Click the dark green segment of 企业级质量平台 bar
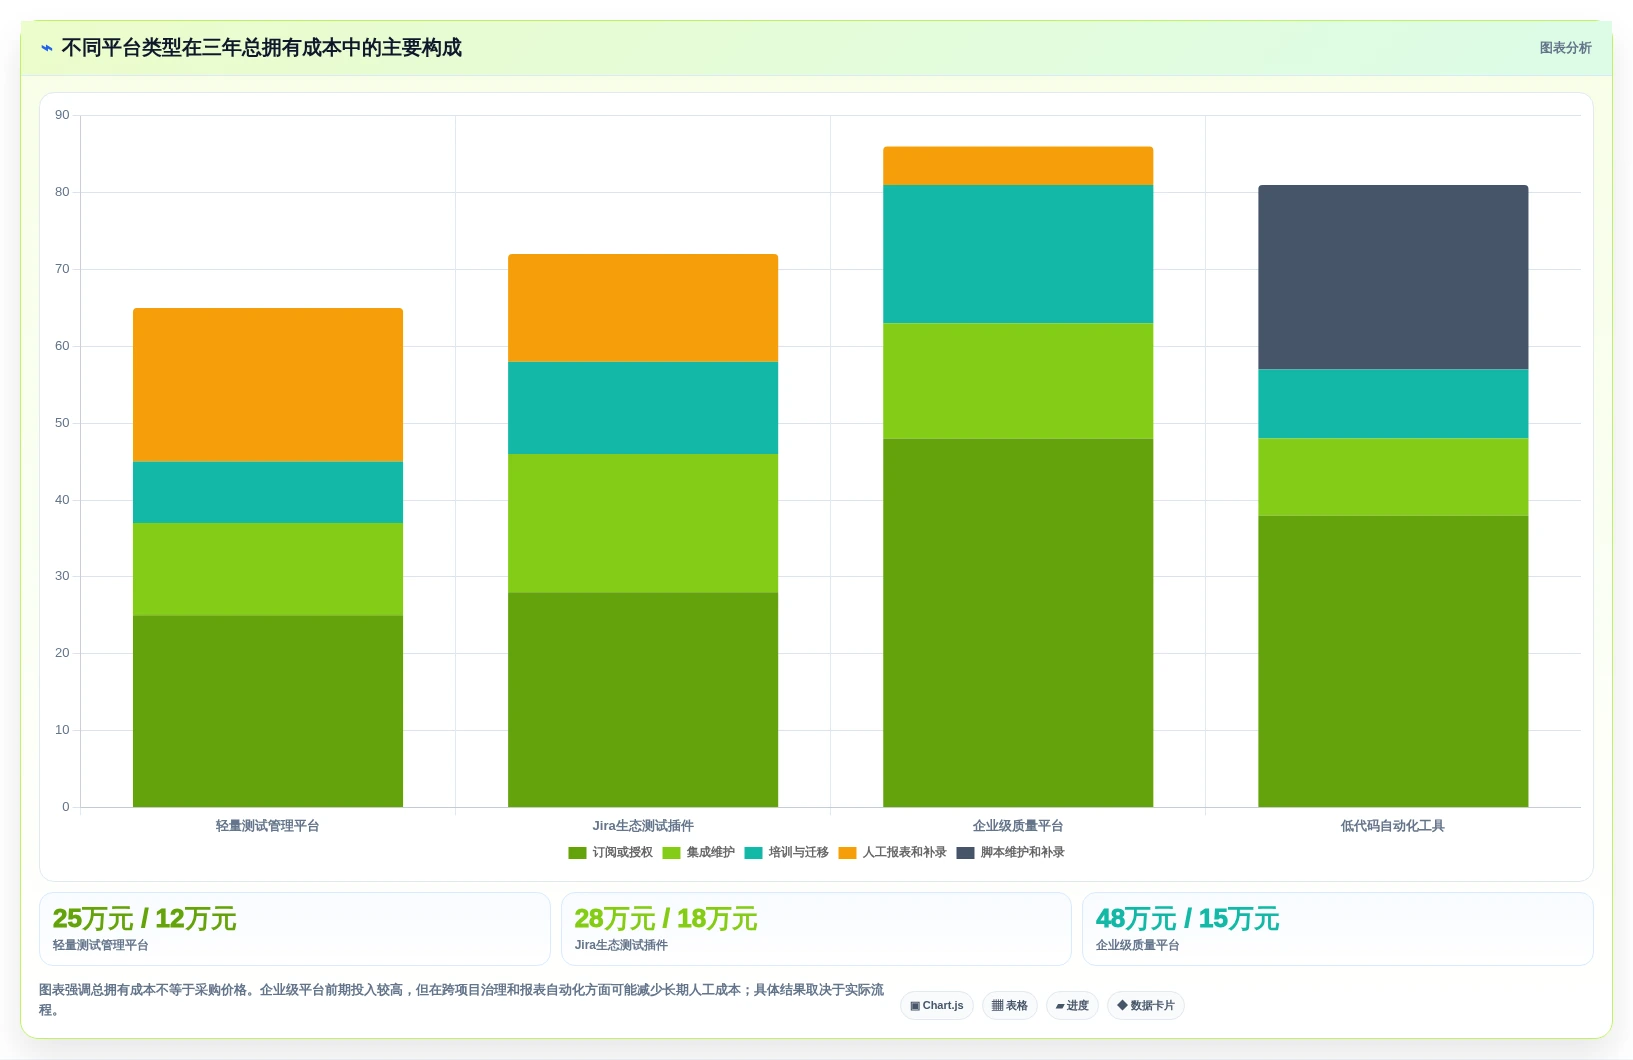 [1018, 623]
